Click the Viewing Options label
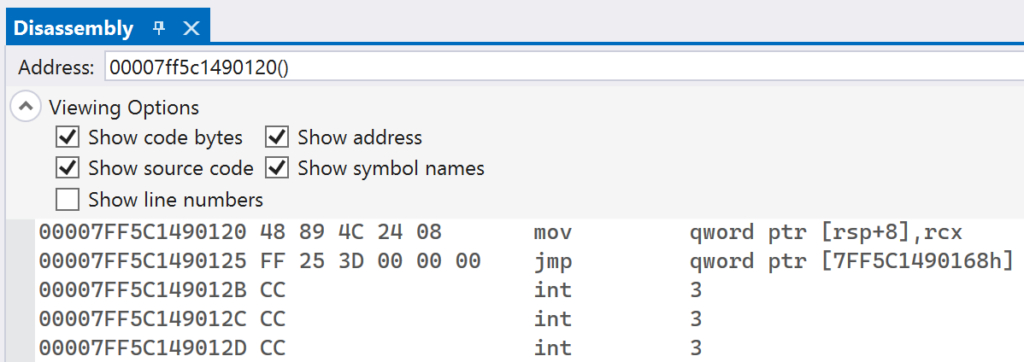 124,107
